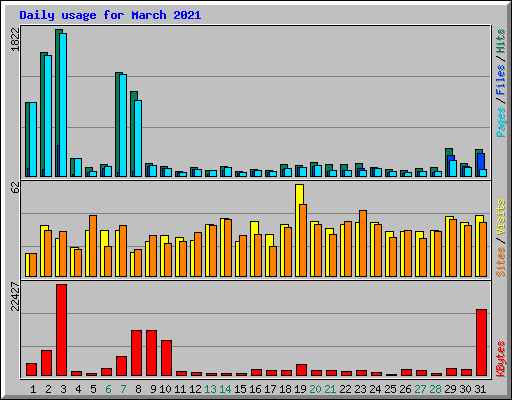Viewport: 512px width, 400px height.
Task: Click day label 29 on the x-axis
Action: [x=450, y=389]
